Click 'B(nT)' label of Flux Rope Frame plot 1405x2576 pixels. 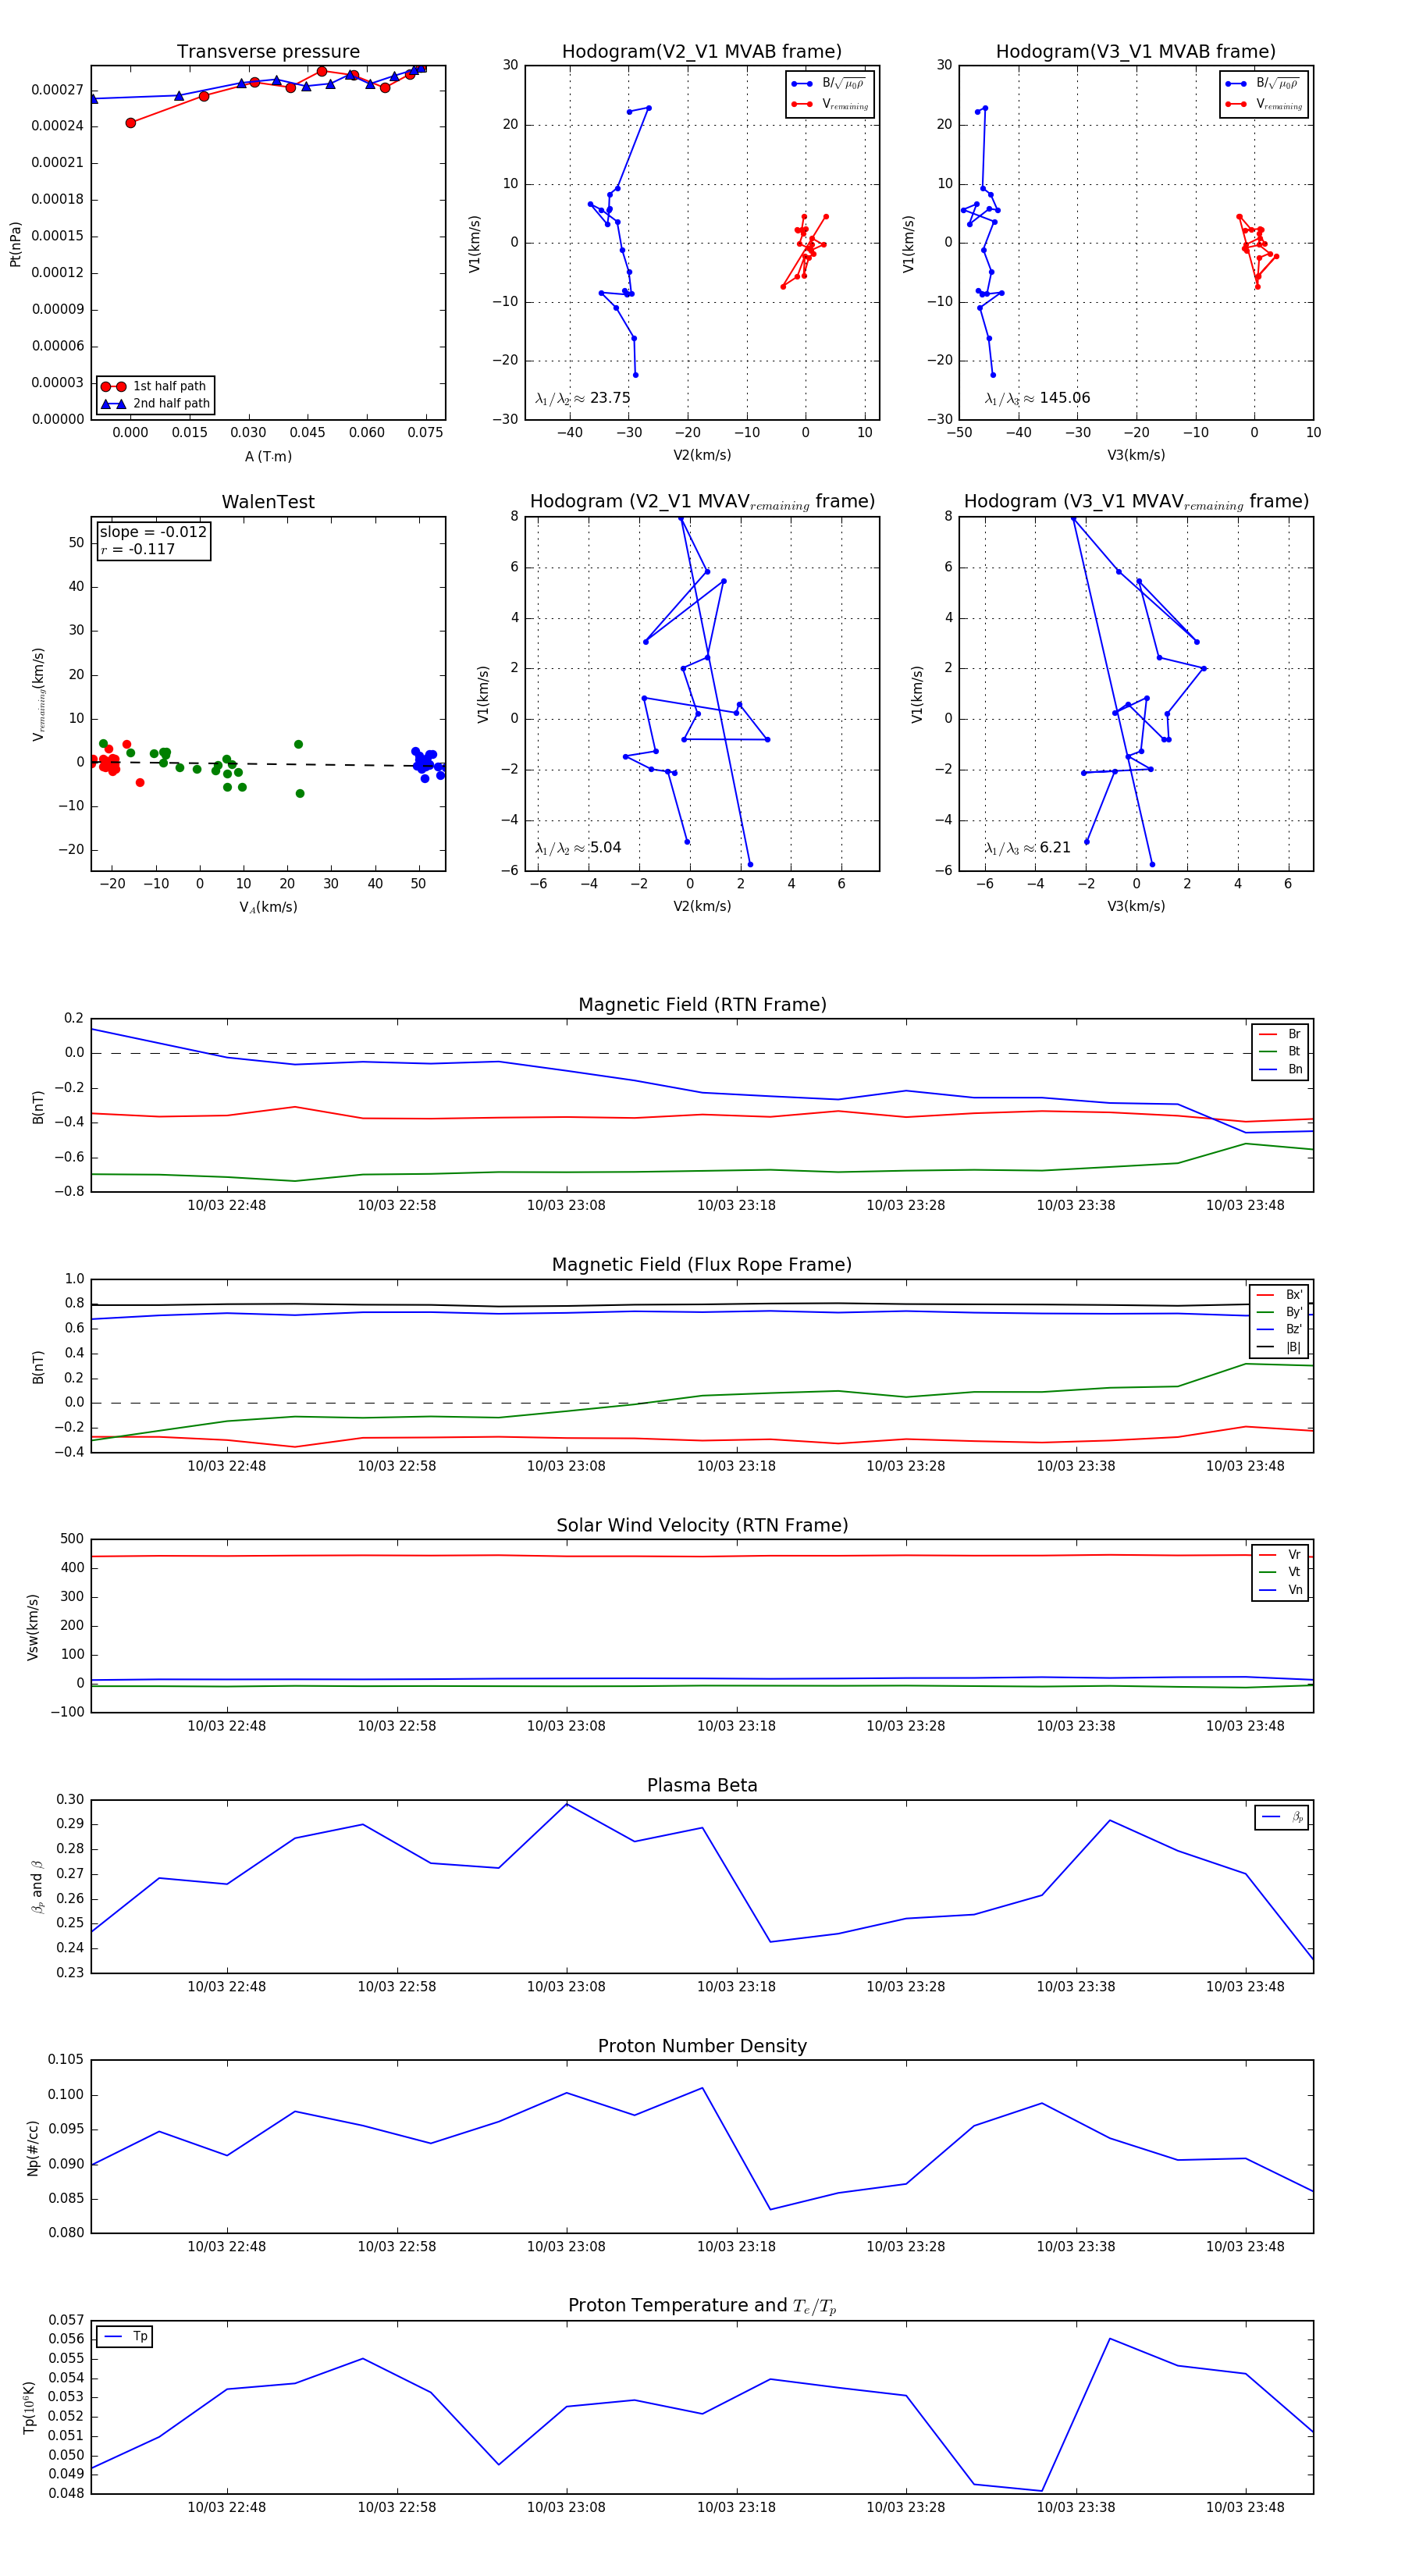[x=38, y=1367]
